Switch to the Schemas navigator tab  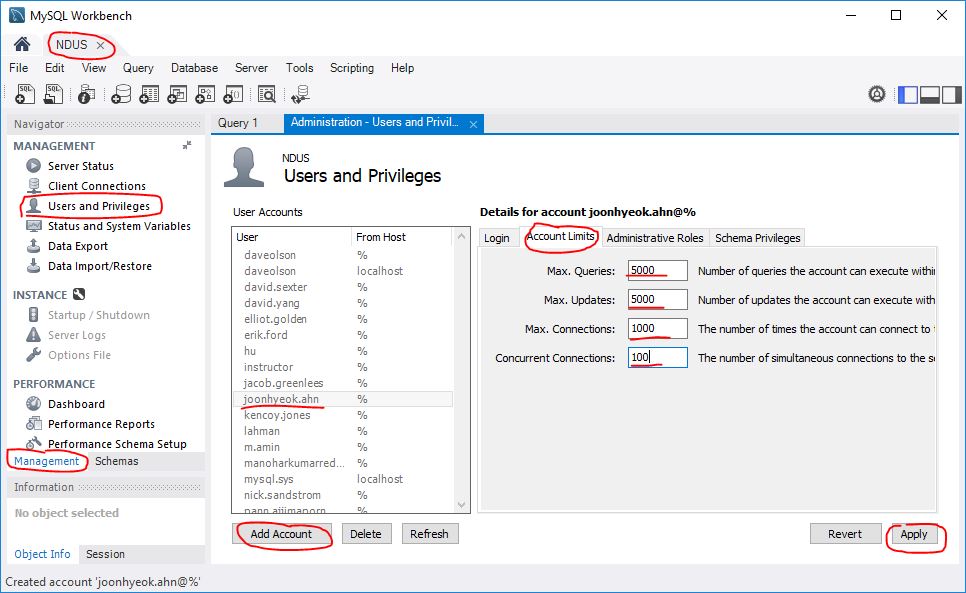point(116,461)
